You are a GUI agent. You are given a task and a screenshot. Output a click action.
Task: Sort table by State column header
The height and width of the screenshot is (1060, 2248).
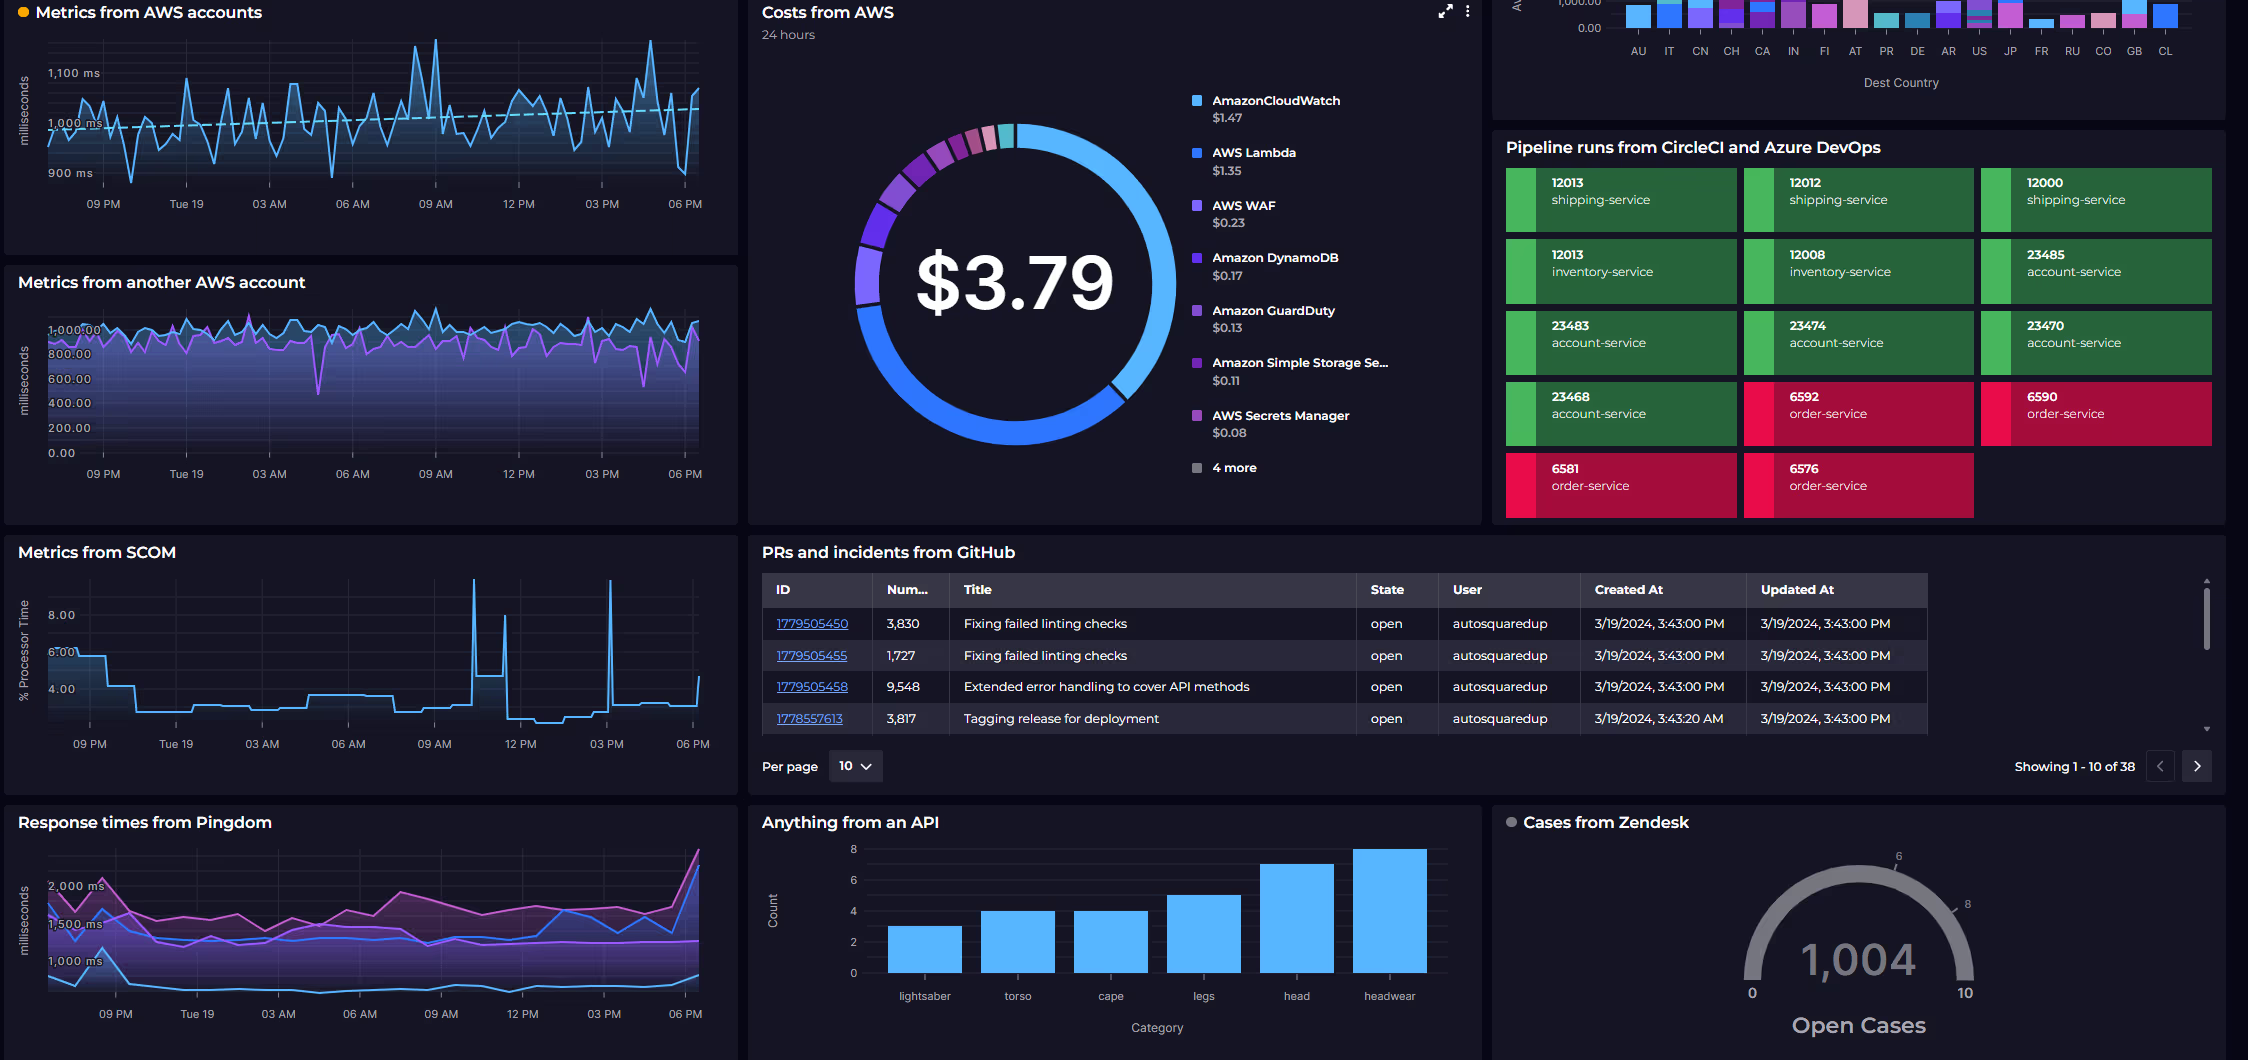coord(1386,590)
